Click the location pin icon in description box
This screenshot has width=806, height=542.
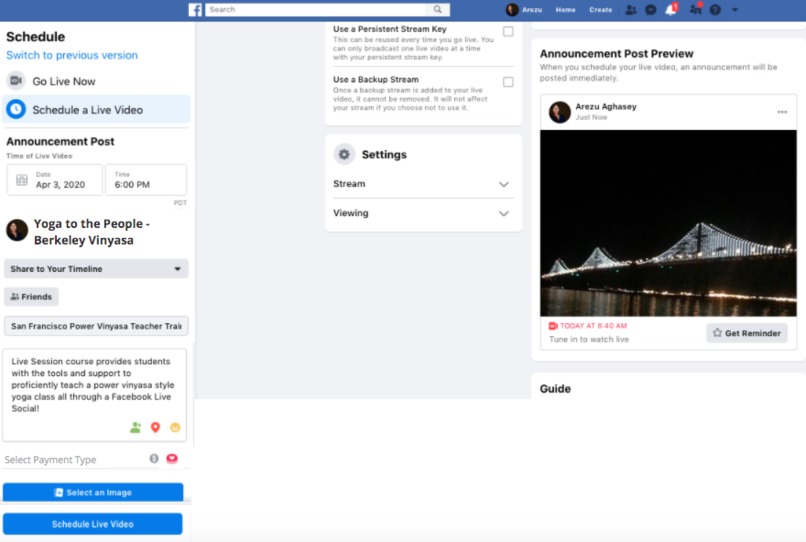point(155,427)
